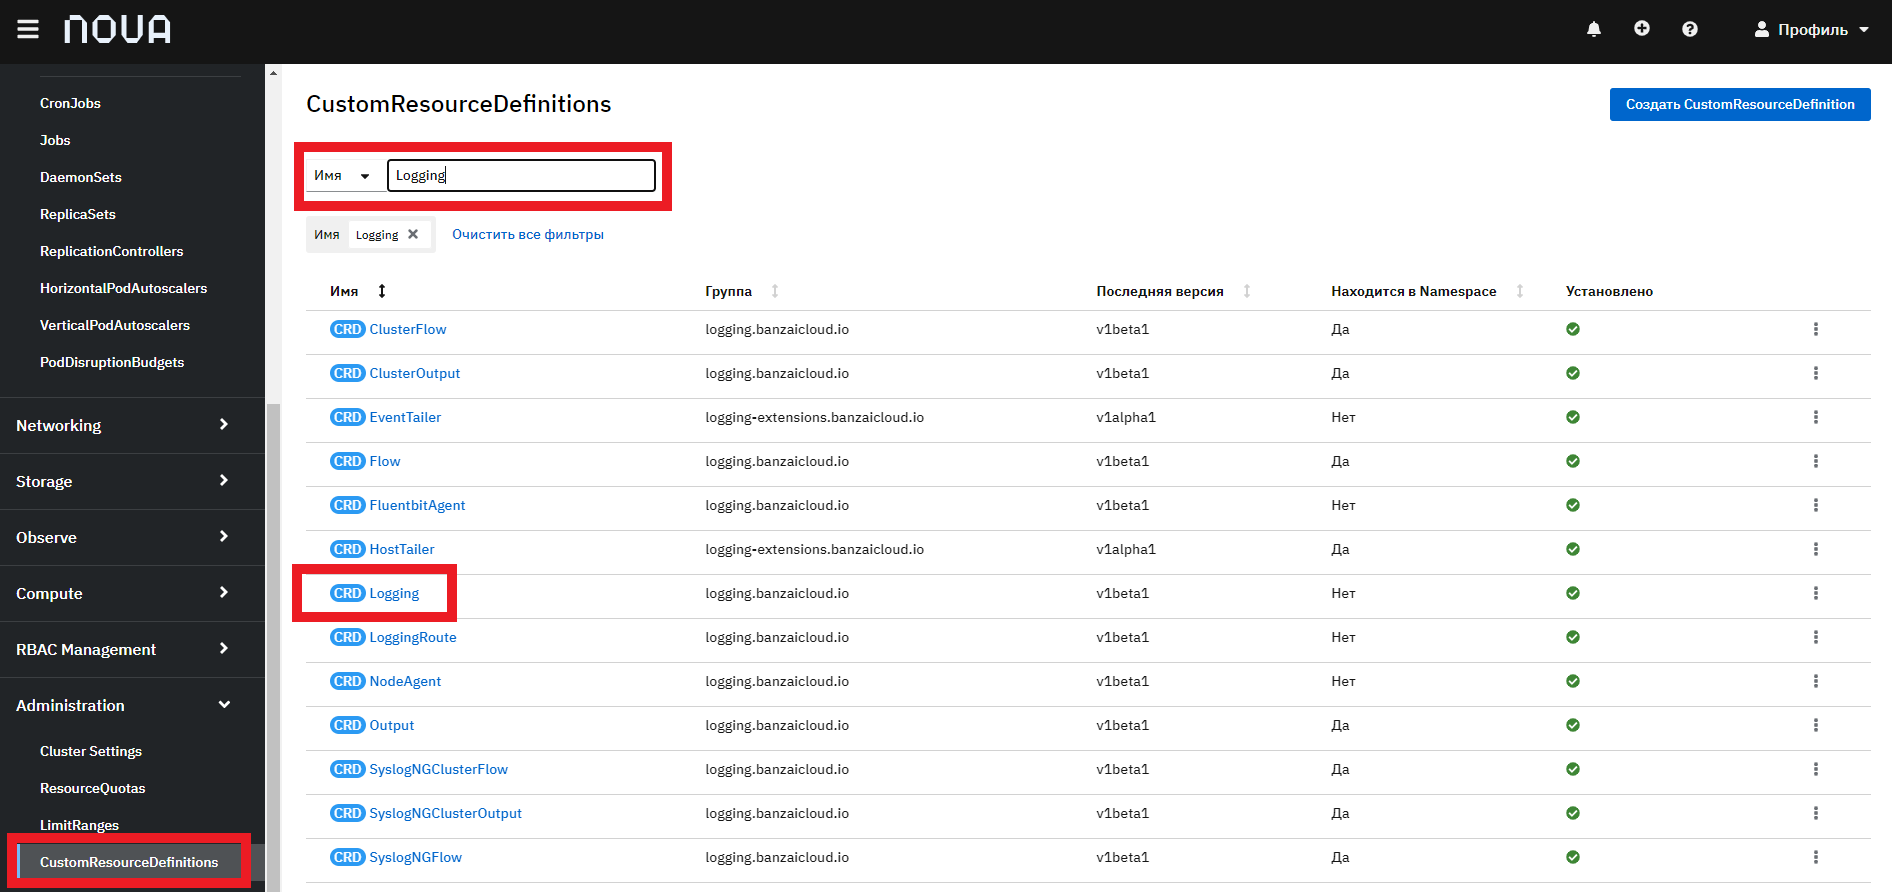
Task: Open kebab menu for Flow row
Action: (1816, 461)
